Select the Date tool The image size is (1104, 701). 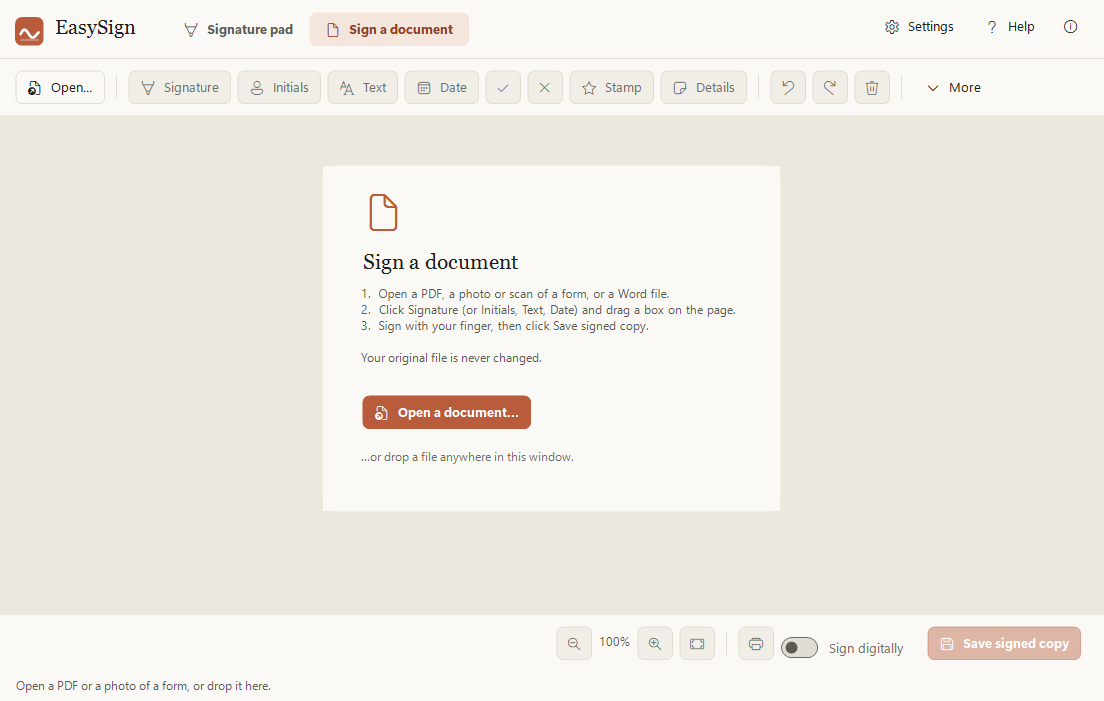pos(441,87)
